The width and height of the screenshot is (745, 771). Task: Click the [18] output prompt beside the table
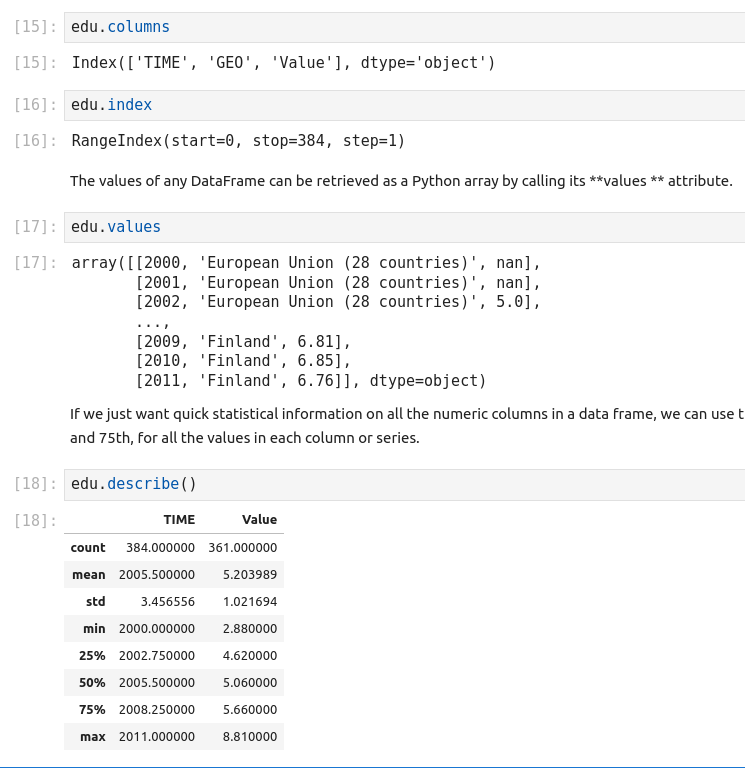pos(35,521)
